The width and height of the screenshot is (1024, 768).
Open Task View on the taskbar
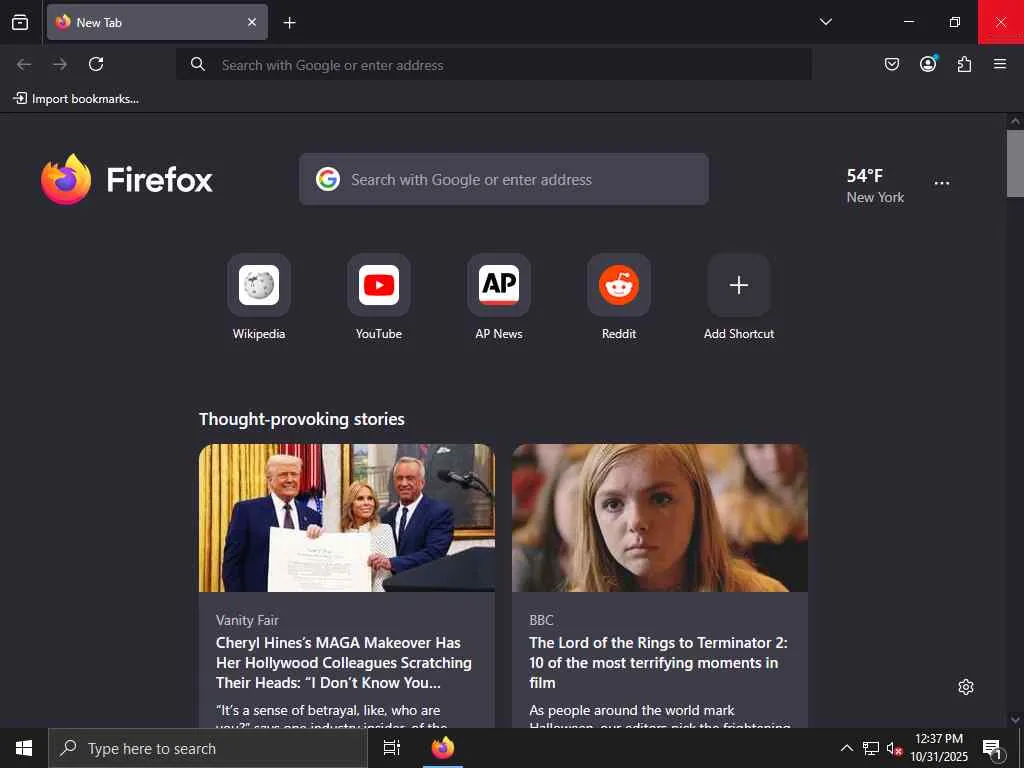click(392, 748)
